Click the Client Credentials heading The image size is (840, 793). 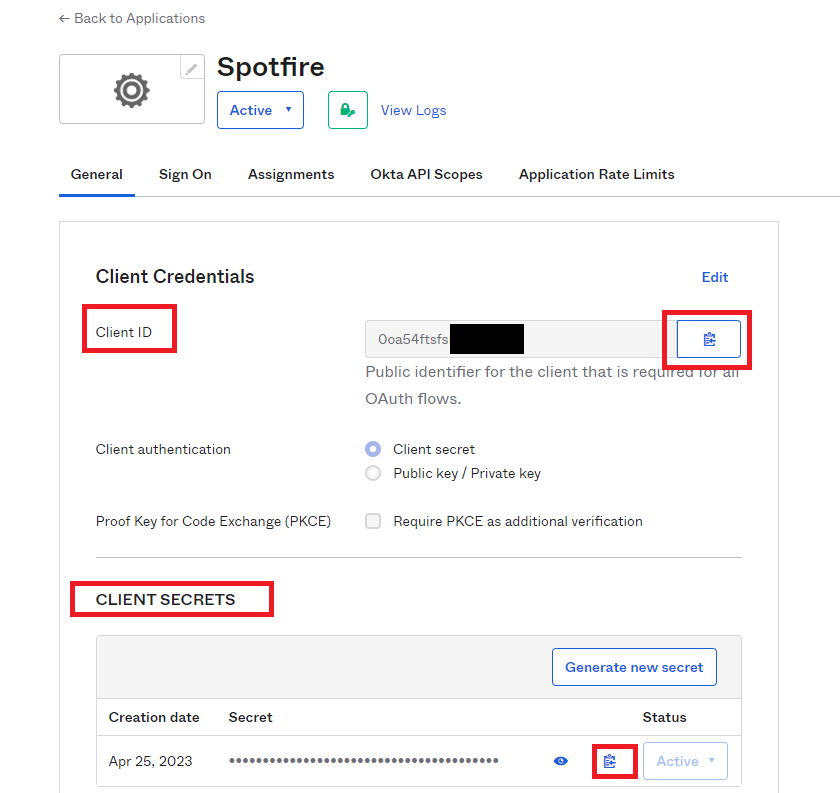[175, 276]
